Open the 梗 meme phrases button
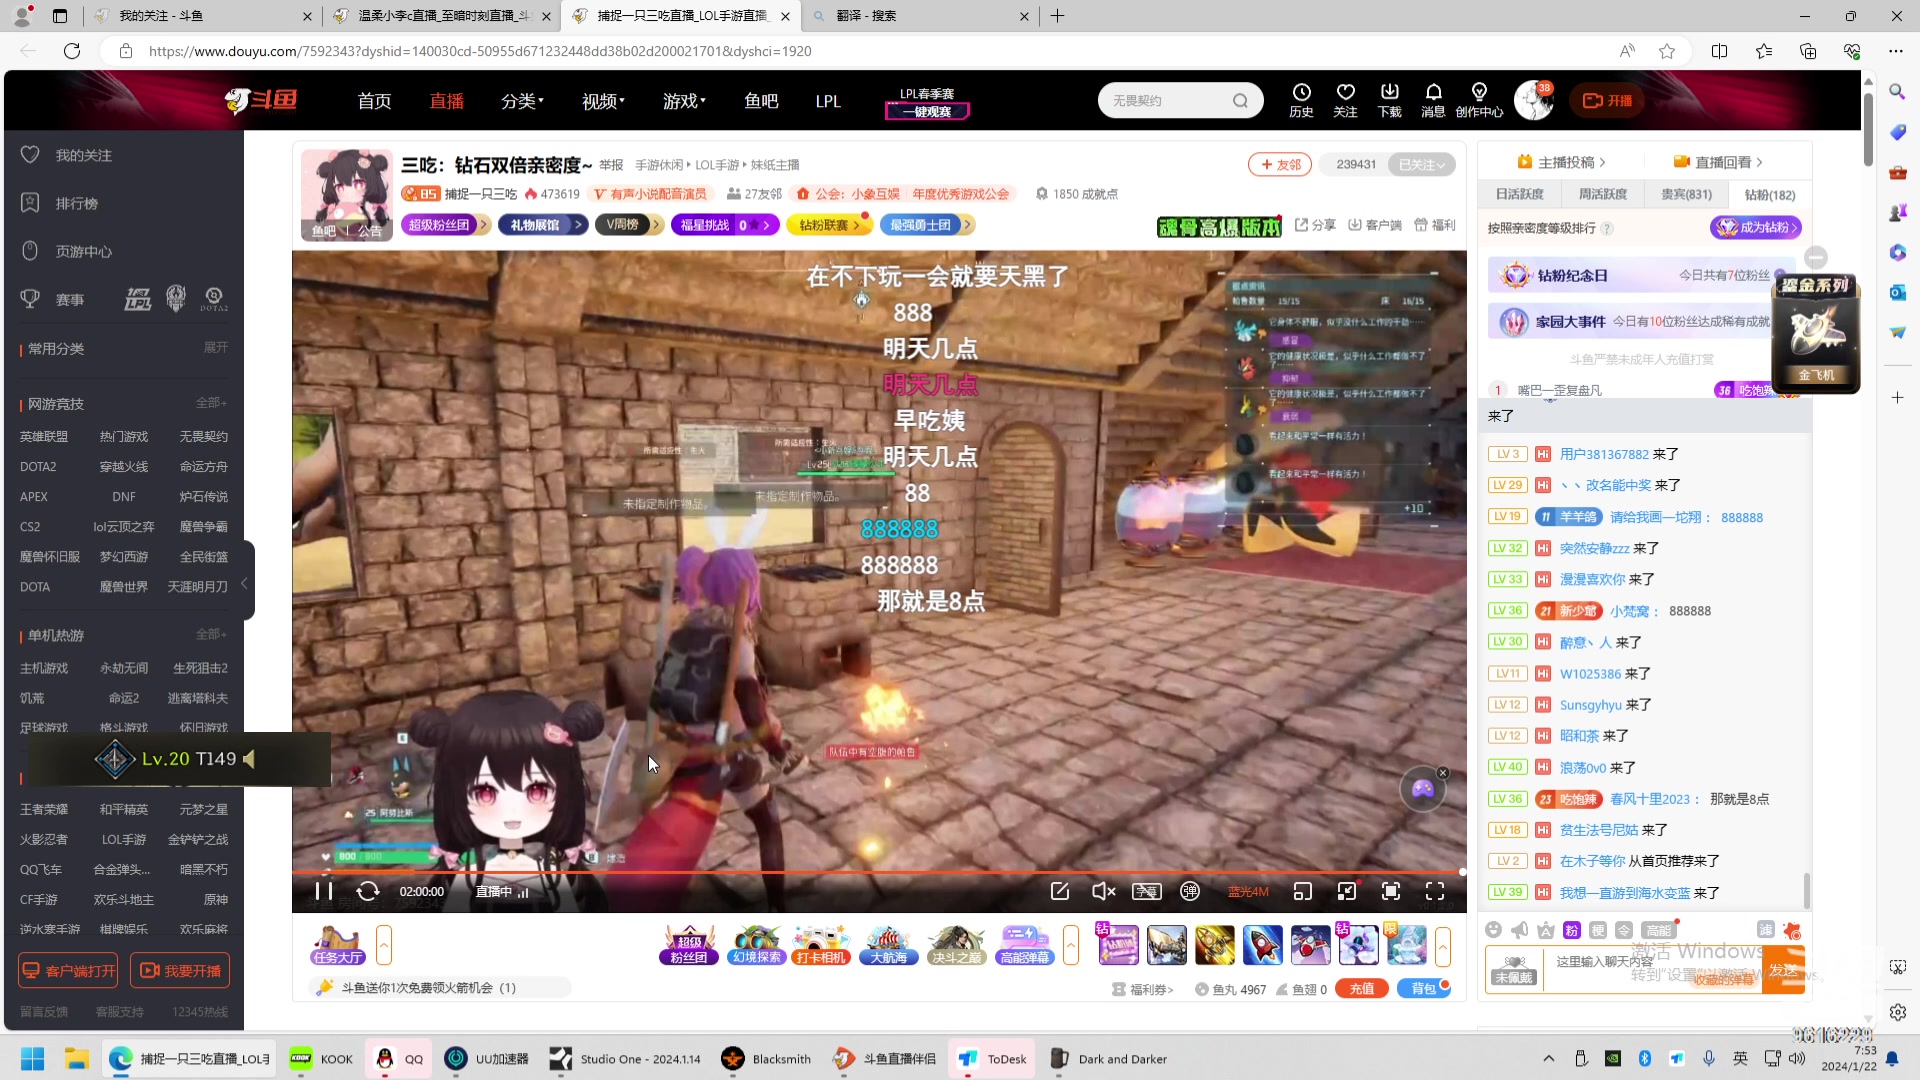This screenshot has height=1080, width=1920. (x=1598, y=930)
